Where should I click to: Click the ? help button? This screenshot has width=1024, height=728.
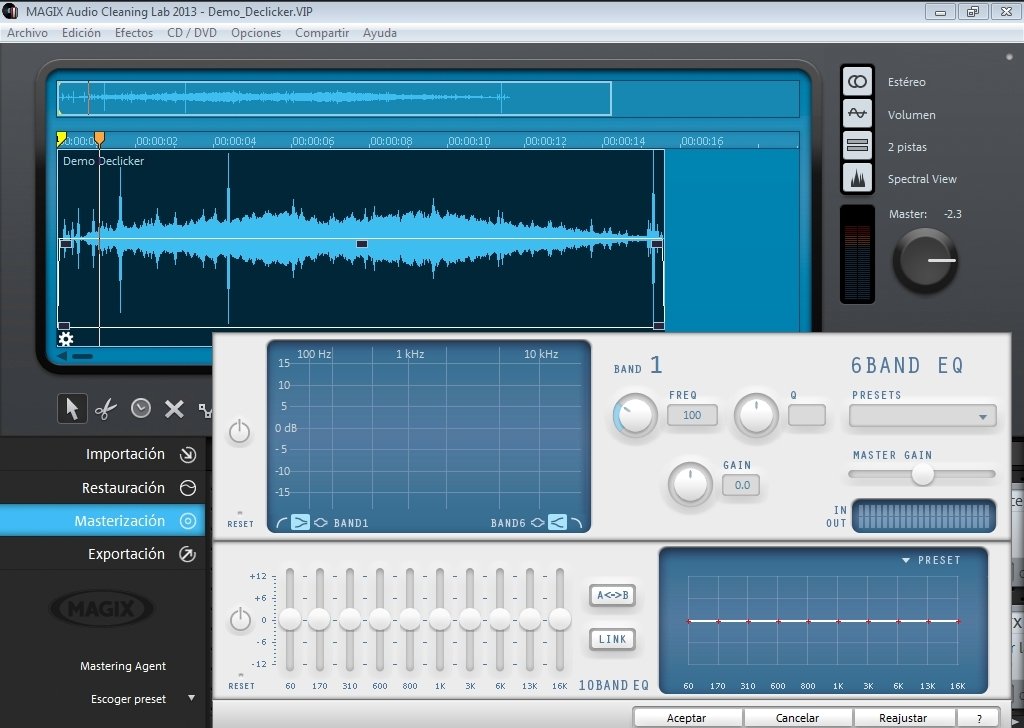point(980,718)
